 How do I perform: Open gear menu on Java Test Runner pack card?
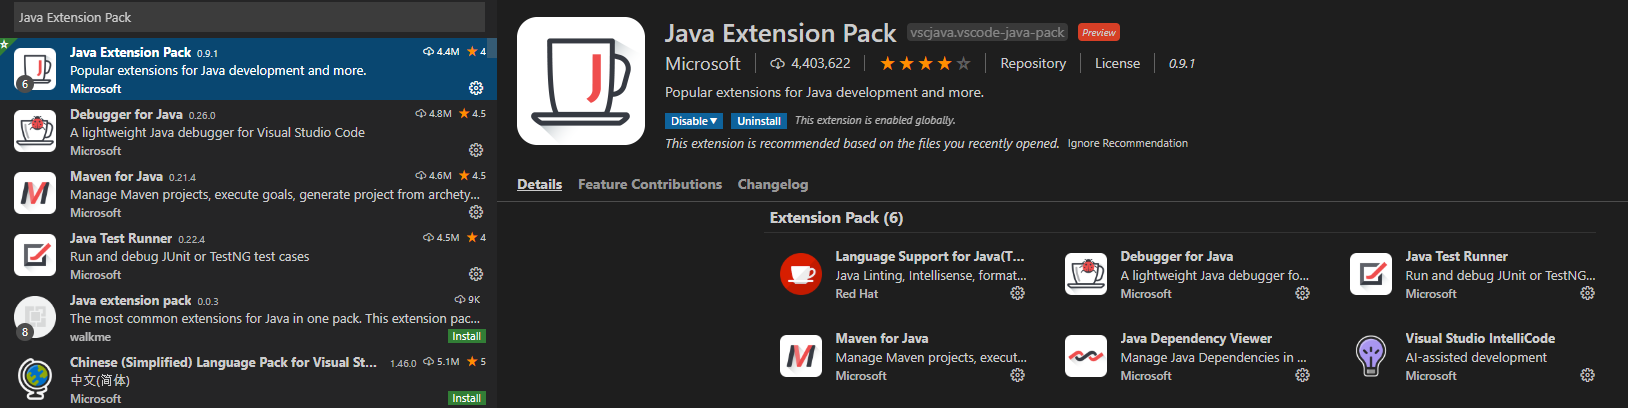click(x=1587, y=293)
